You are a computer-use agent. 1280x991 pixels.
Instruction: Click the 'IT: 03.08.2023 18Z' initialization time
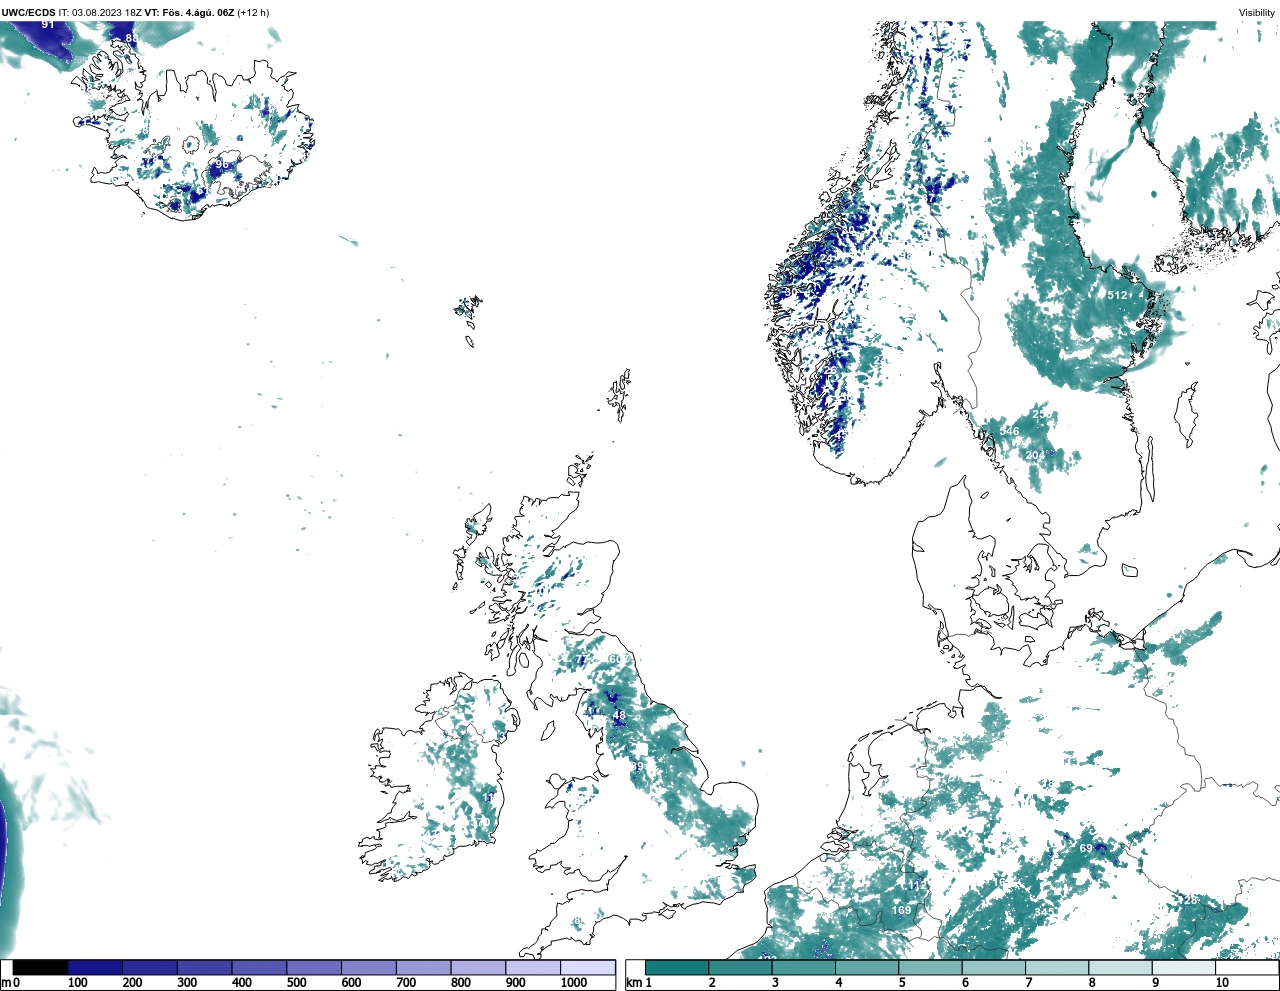point(100,13)
